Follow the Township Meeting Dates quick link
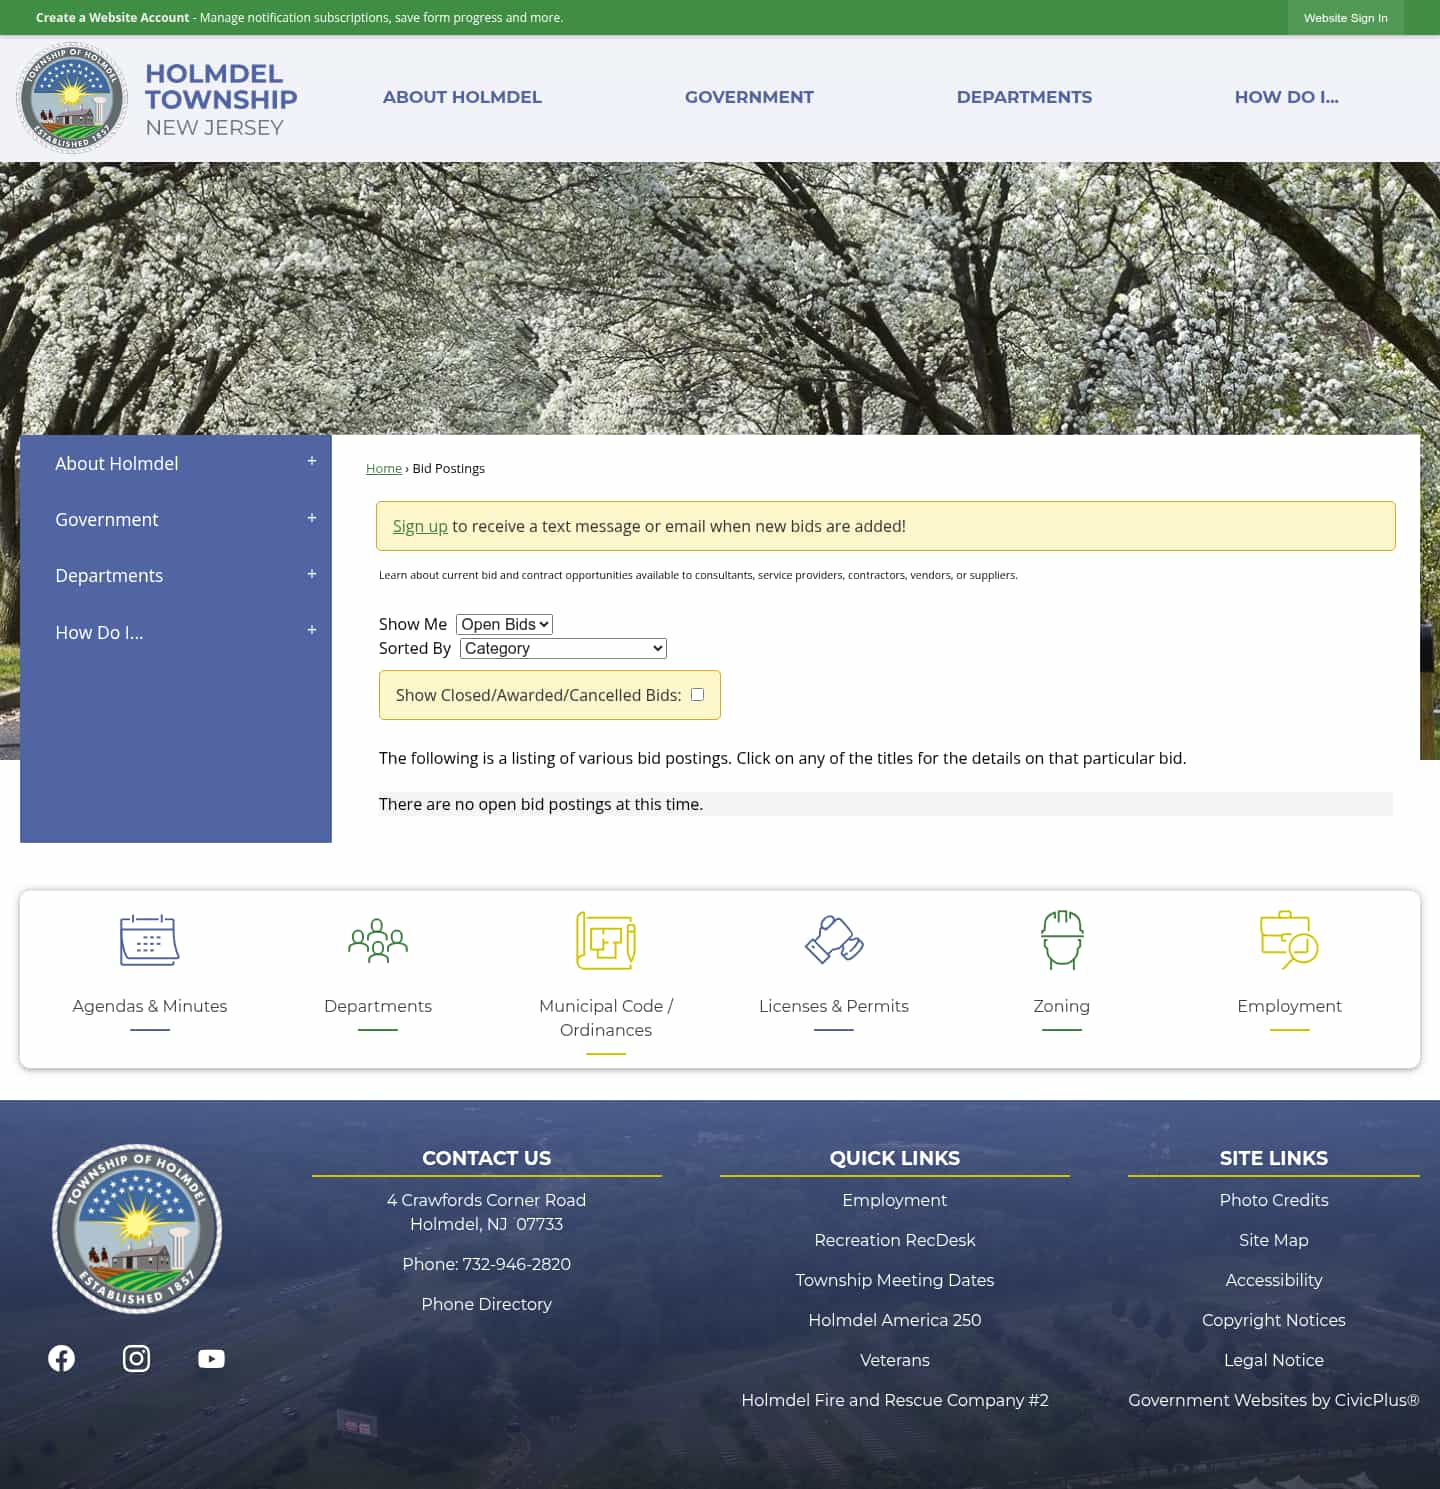Screen dimensions: 1440x1489 coord(894,1280)
